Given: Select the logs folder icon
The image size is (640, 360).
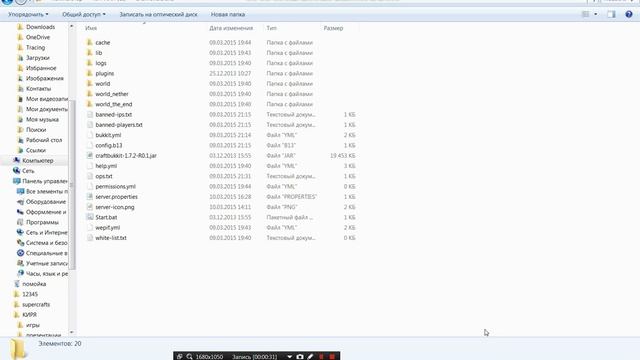Looking at the screenshot, I should (90, 63).
